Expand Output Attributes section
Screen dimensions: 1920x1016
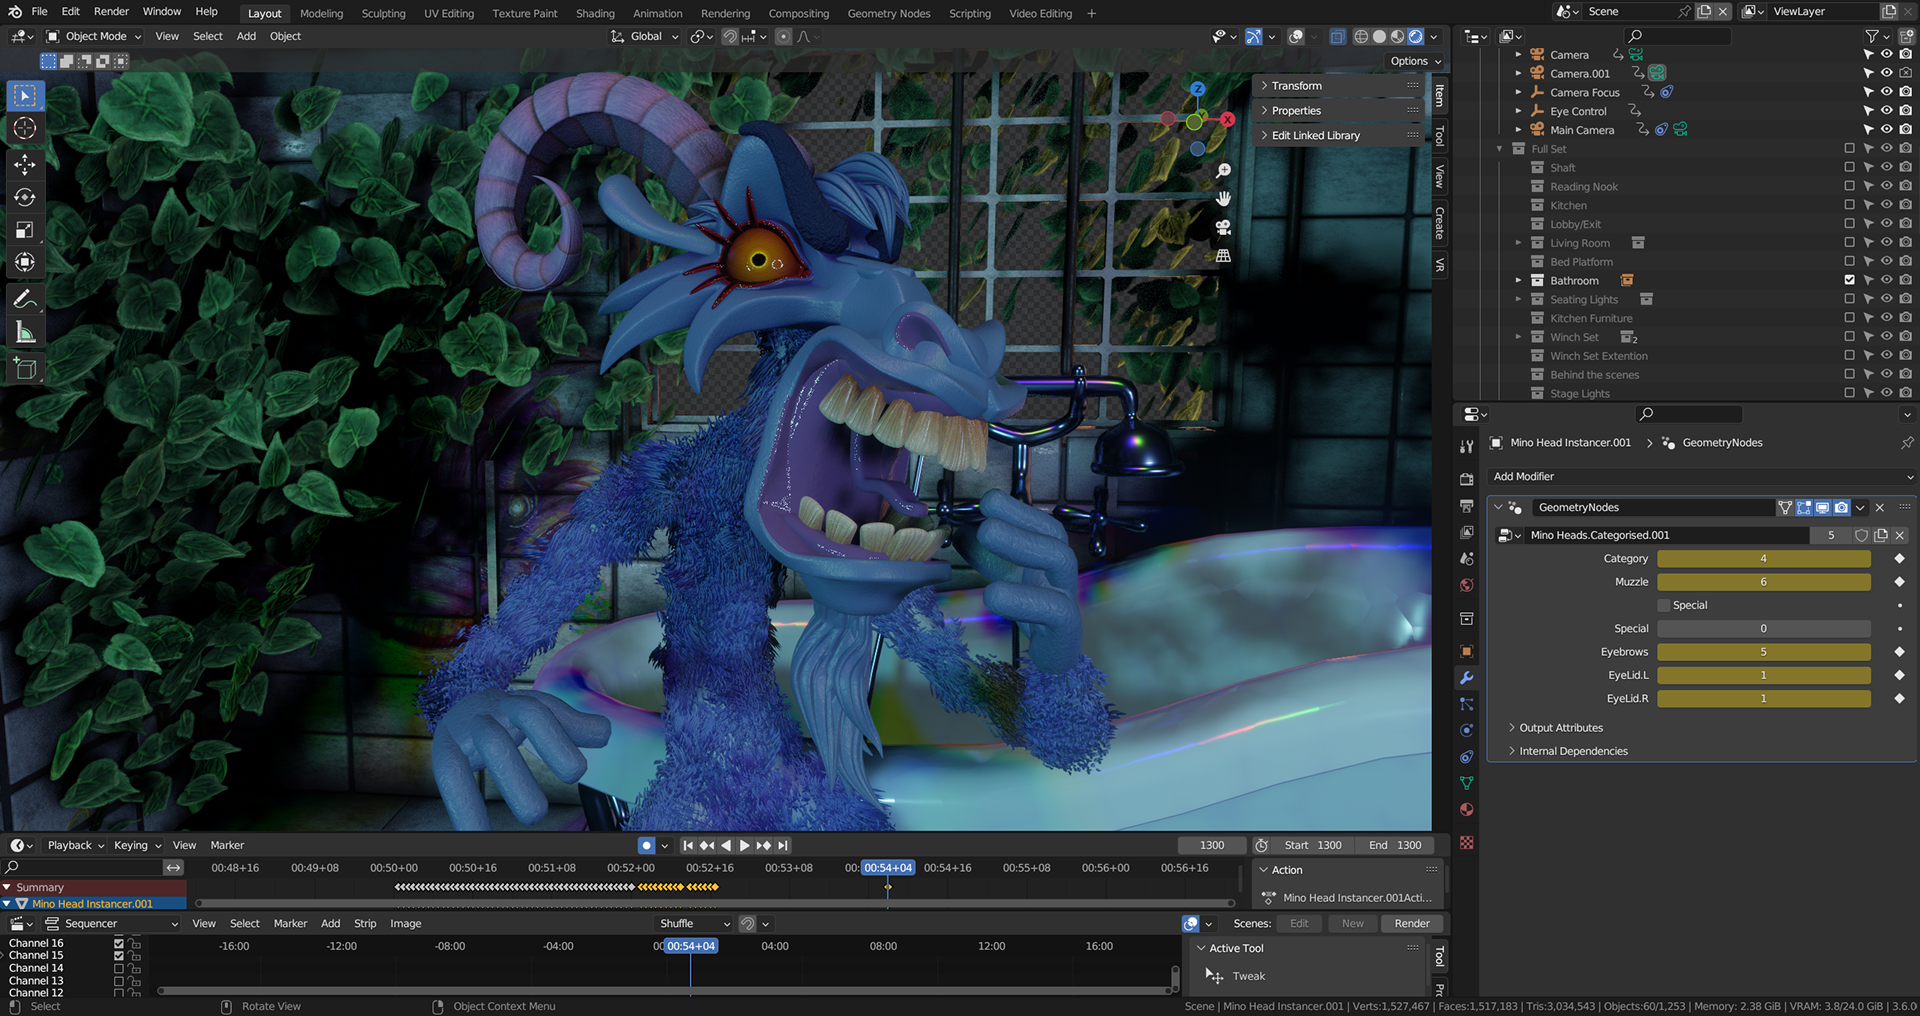click(x=1560, y=728)
